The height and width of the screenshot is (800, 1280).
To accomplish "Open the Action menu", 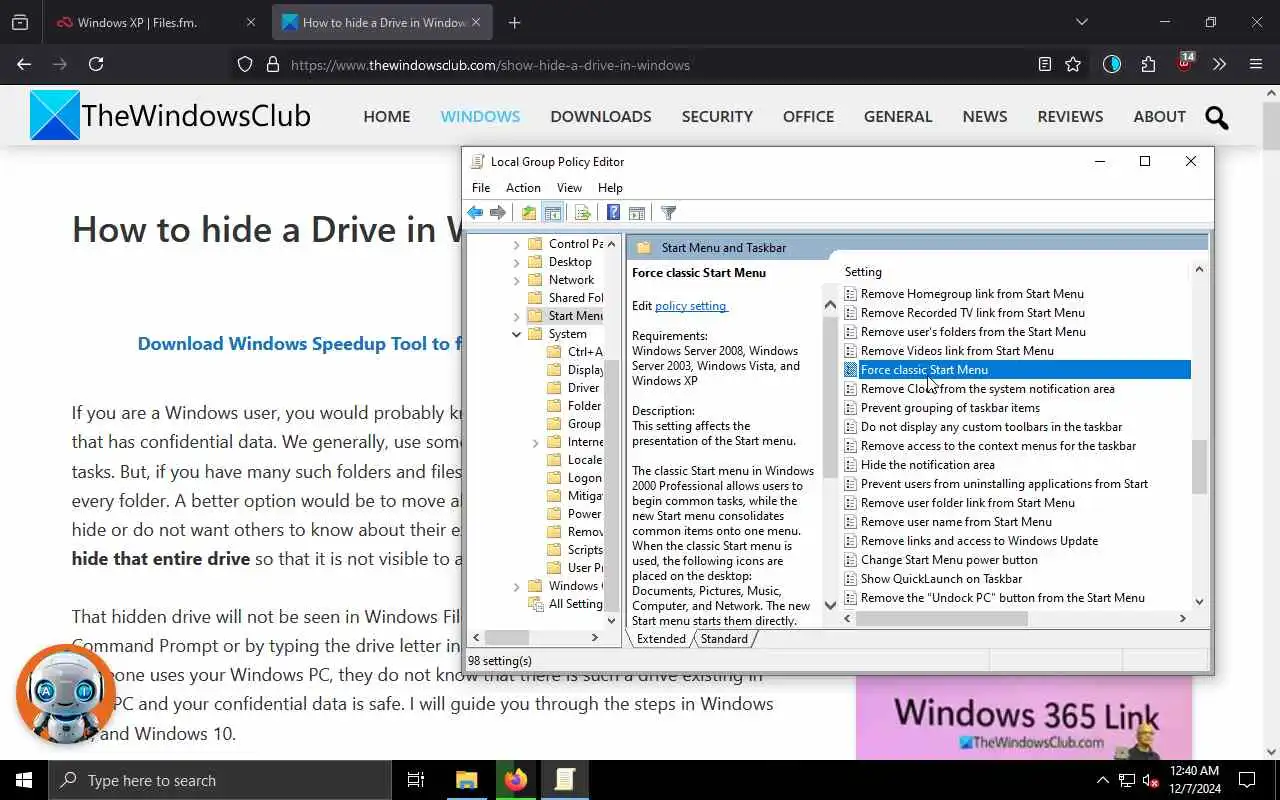I will pos(523,187).
